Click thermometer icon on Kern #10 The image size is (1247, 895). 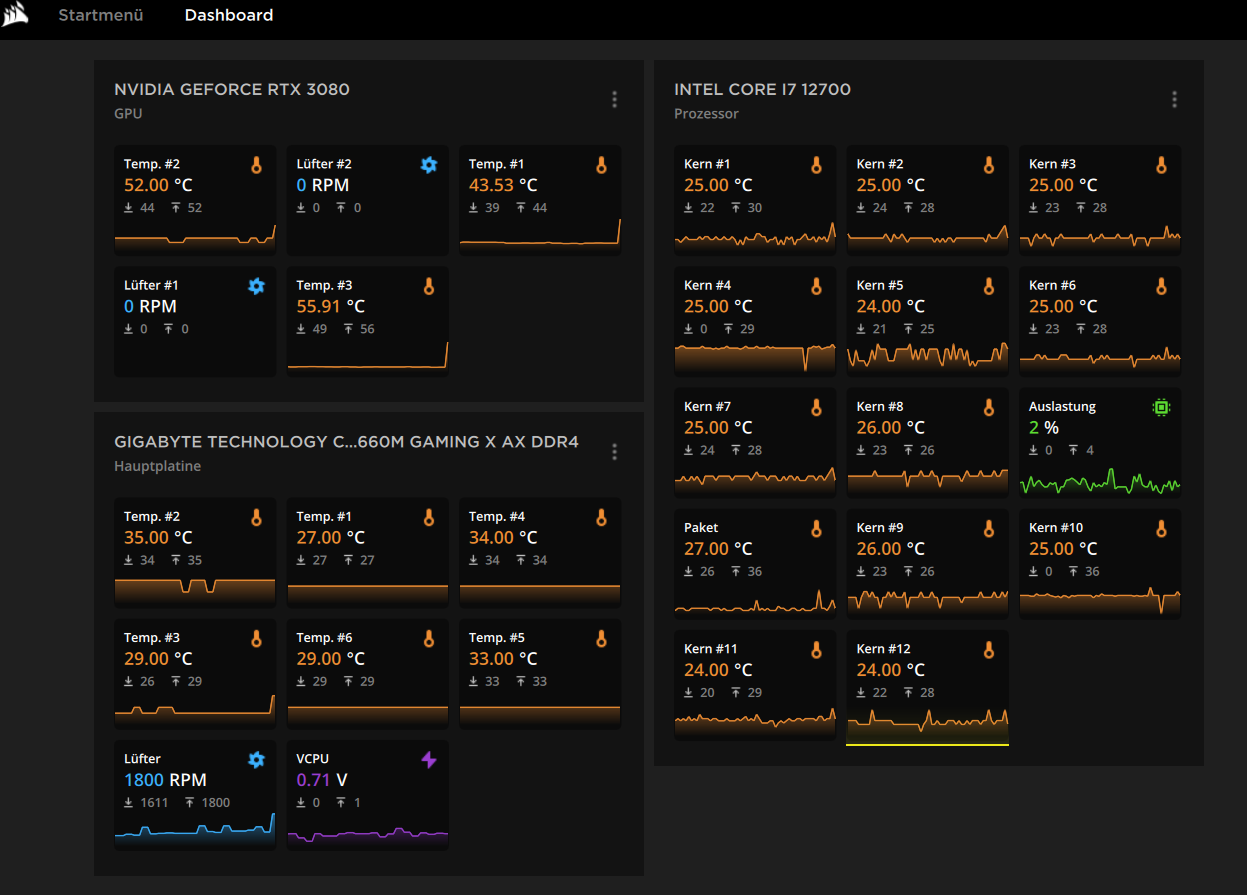(x=1161, y=528)
